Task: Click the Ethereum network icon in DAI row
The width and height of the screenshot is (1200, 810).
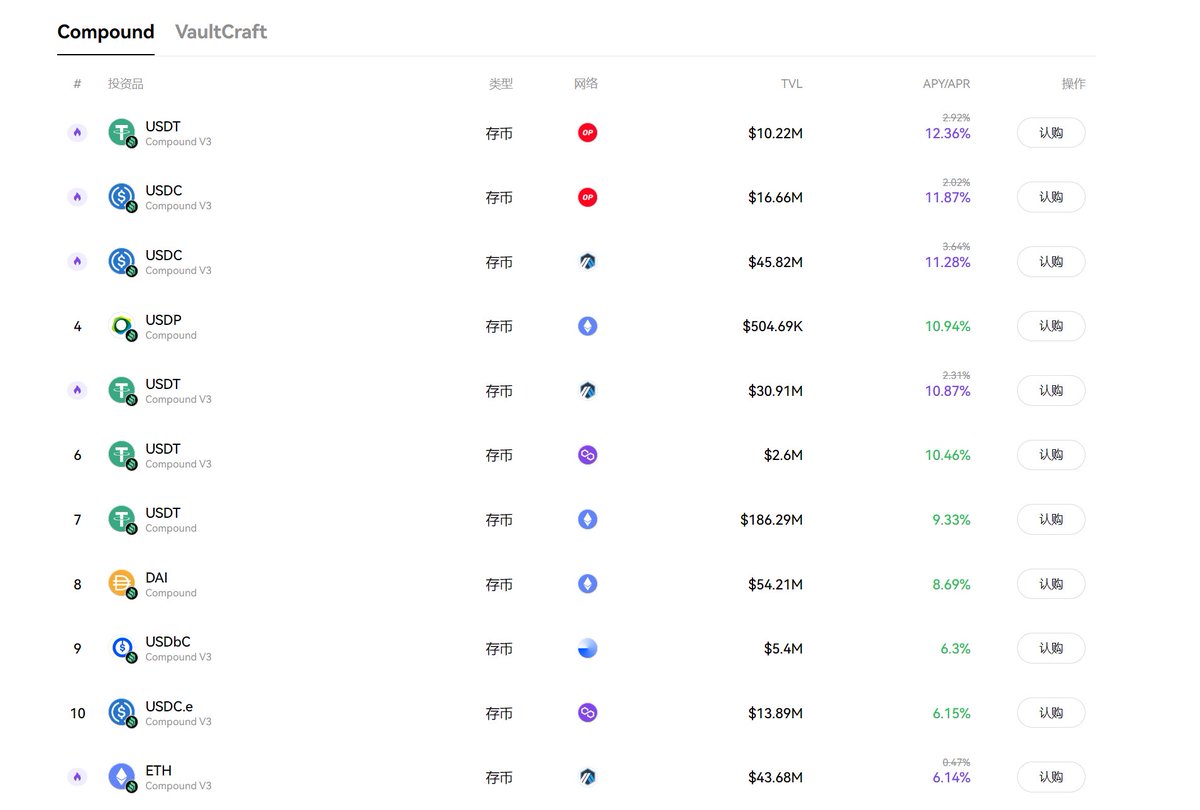Action: coord(588,584)
